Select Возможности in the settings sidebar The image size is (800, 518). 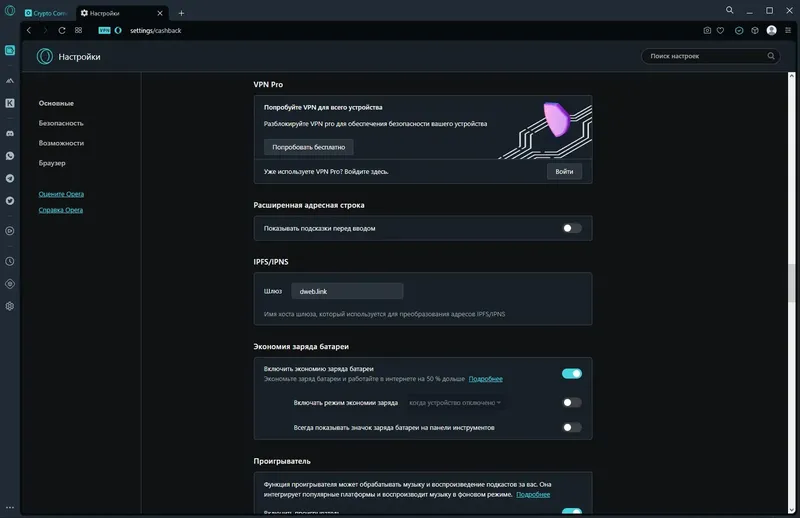click(61, 143)
